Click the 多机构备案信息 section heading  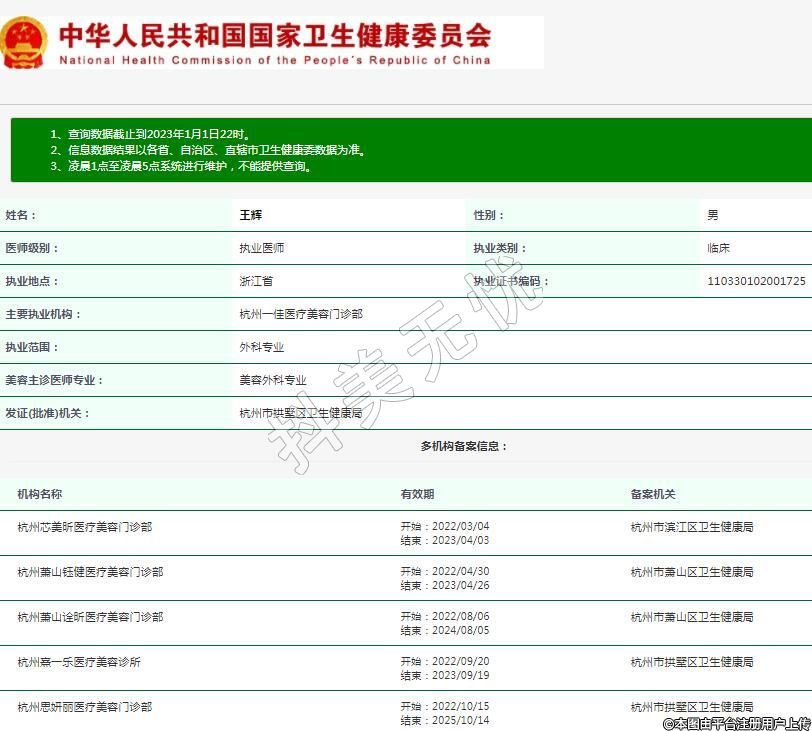coord(464,446)
